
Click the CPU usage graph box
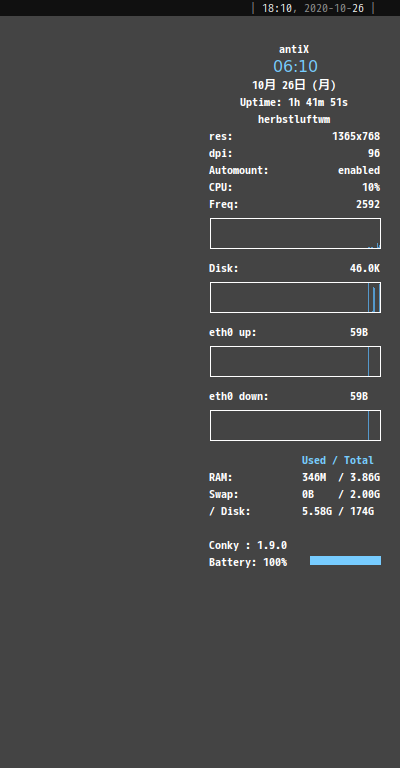click(x=295, y=234)
